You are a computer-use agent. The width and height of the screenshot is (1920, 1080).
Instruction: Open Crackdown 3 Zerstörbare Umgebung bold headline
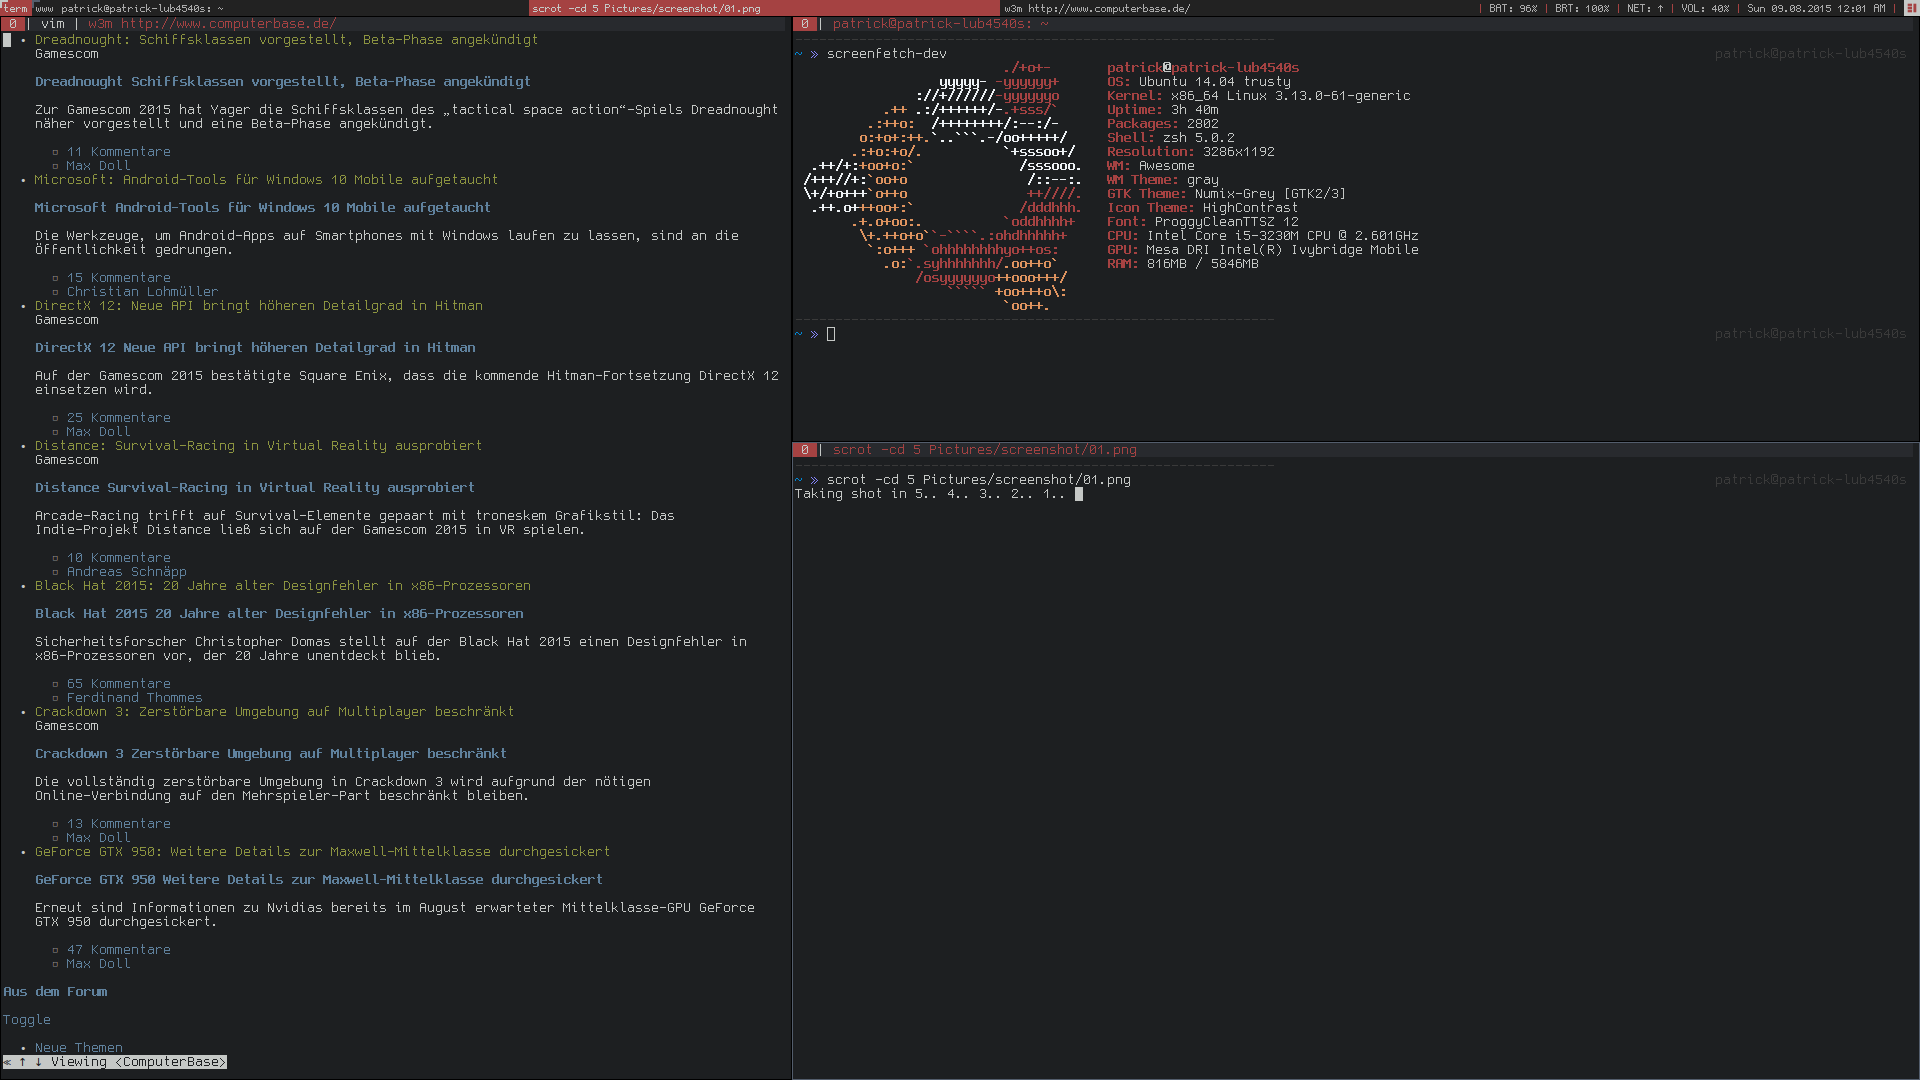coord(270,754)
